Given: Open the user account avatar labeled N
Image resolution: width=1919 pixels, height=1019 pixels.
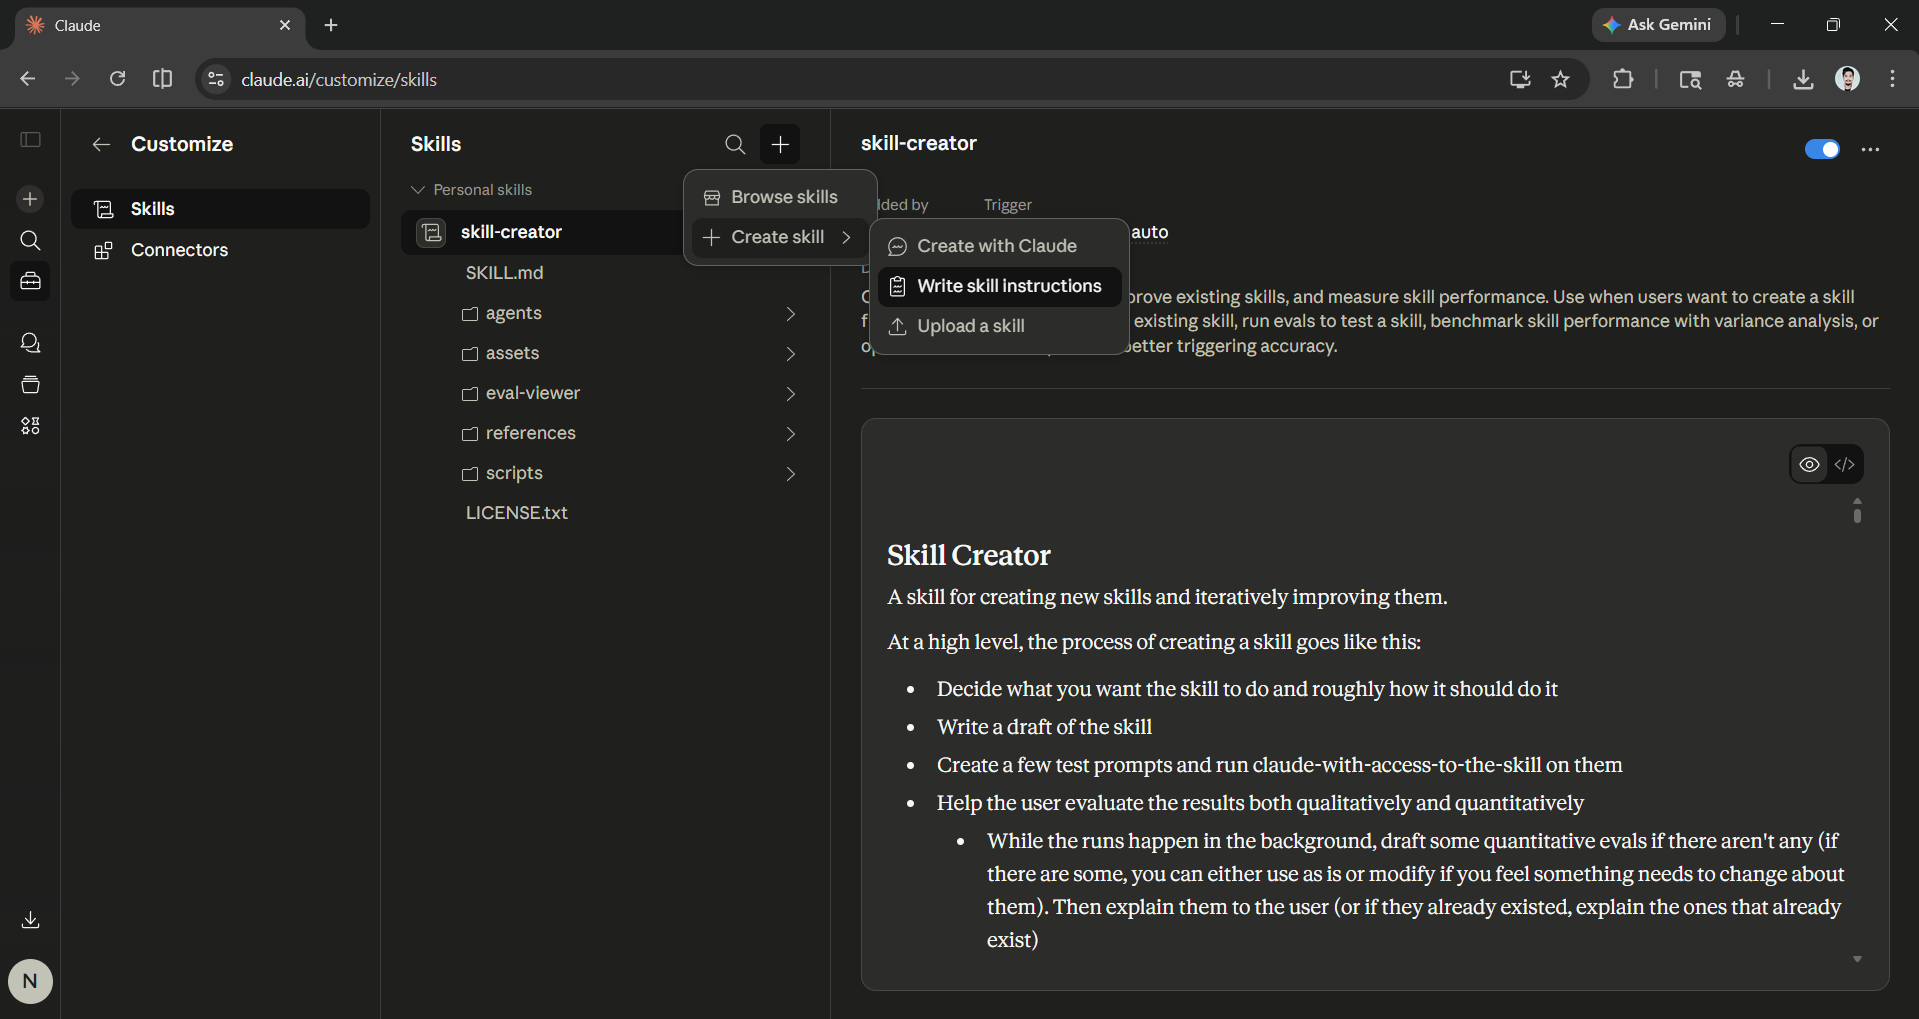Looking at the screenshot, I should pyautogui.click(x=30, y=981).
